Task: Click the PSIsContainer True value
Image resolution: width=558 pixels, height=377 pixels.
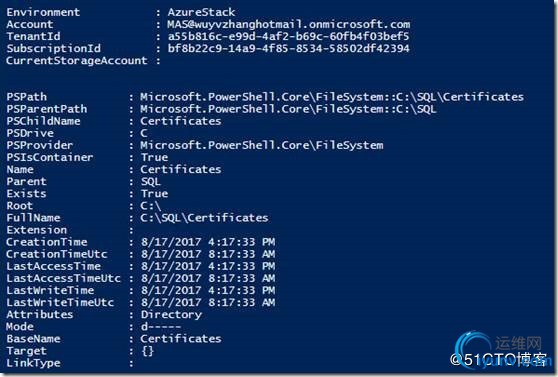Action: tap(154, 157)
